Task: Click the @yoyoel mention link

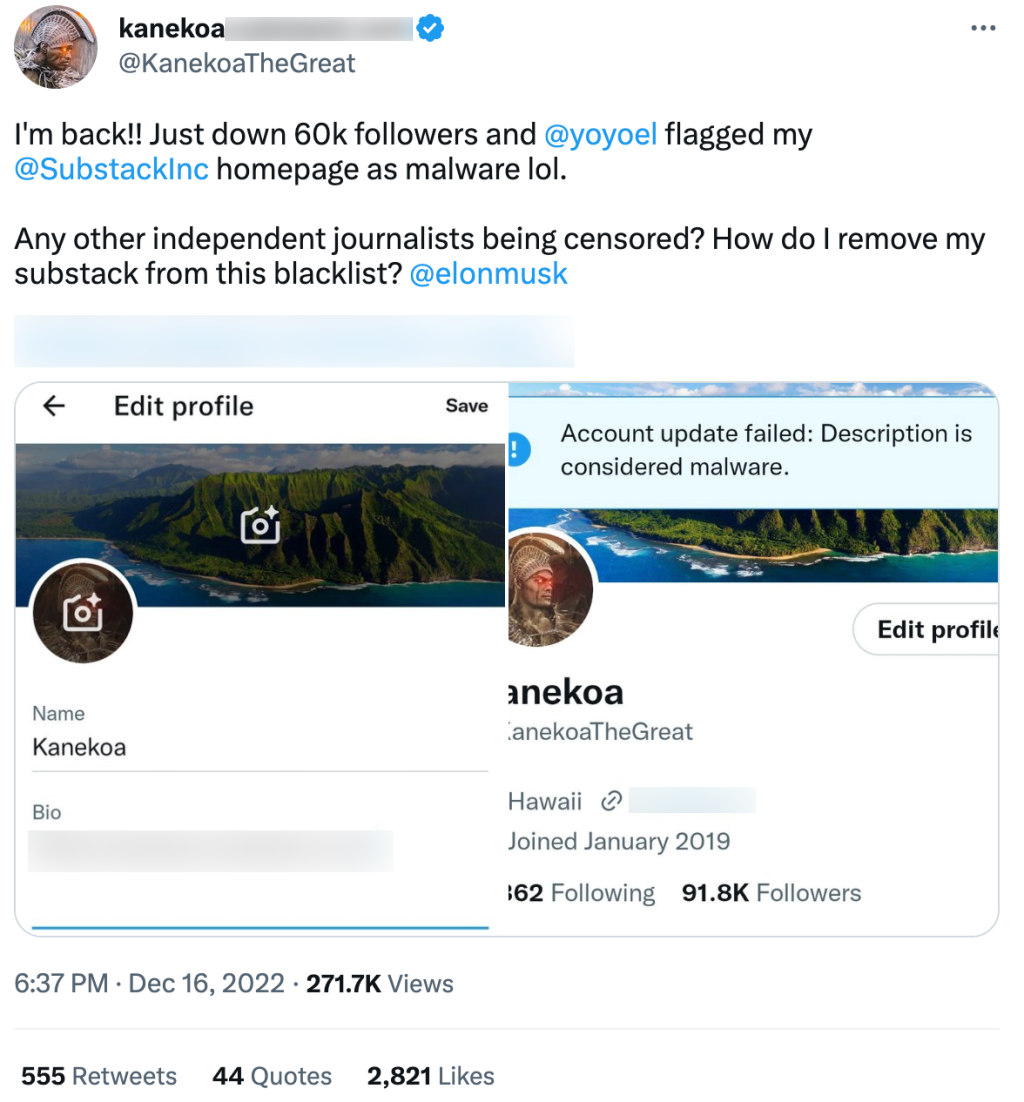Action: pyautogui.click(x=601, y=134)
